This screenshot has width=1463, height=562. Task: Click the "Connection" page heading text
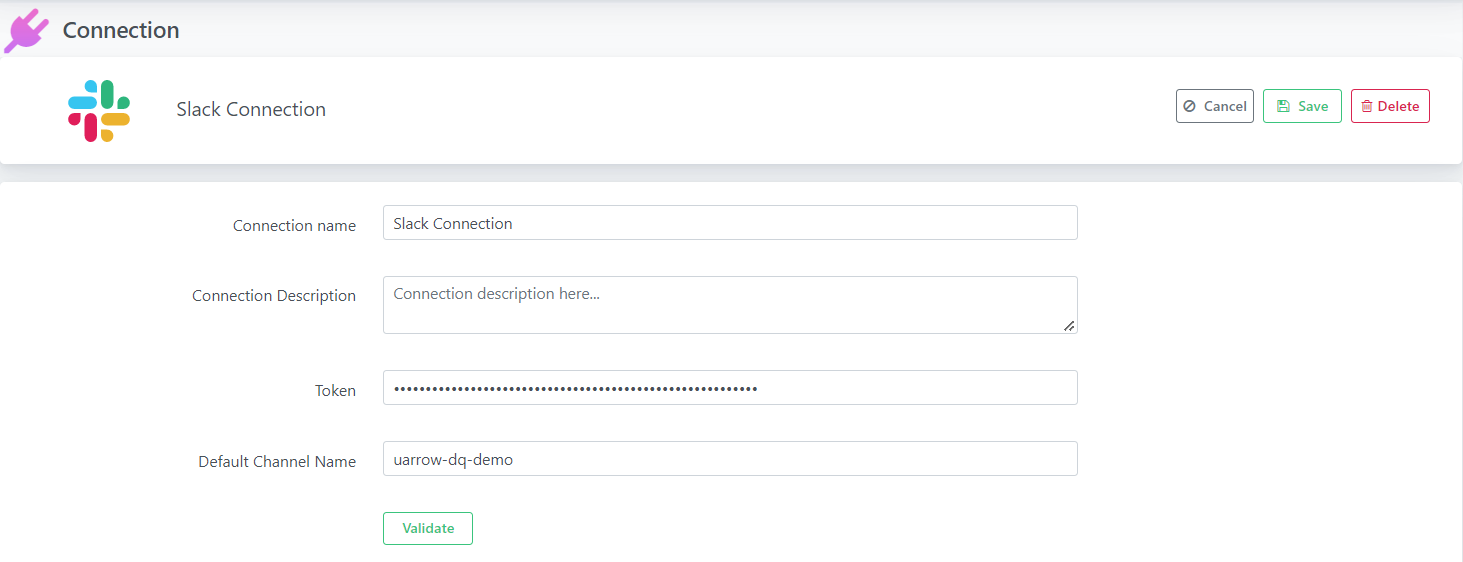click(121, 30)
